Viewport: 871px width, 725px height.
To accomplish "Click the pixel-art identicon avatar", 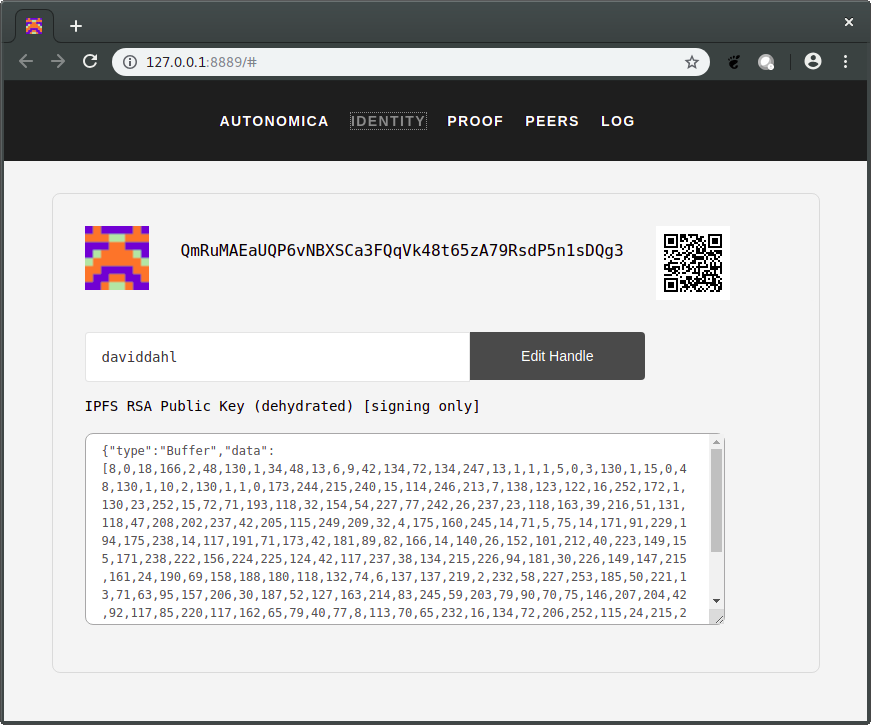I will [x=117, y=258].
